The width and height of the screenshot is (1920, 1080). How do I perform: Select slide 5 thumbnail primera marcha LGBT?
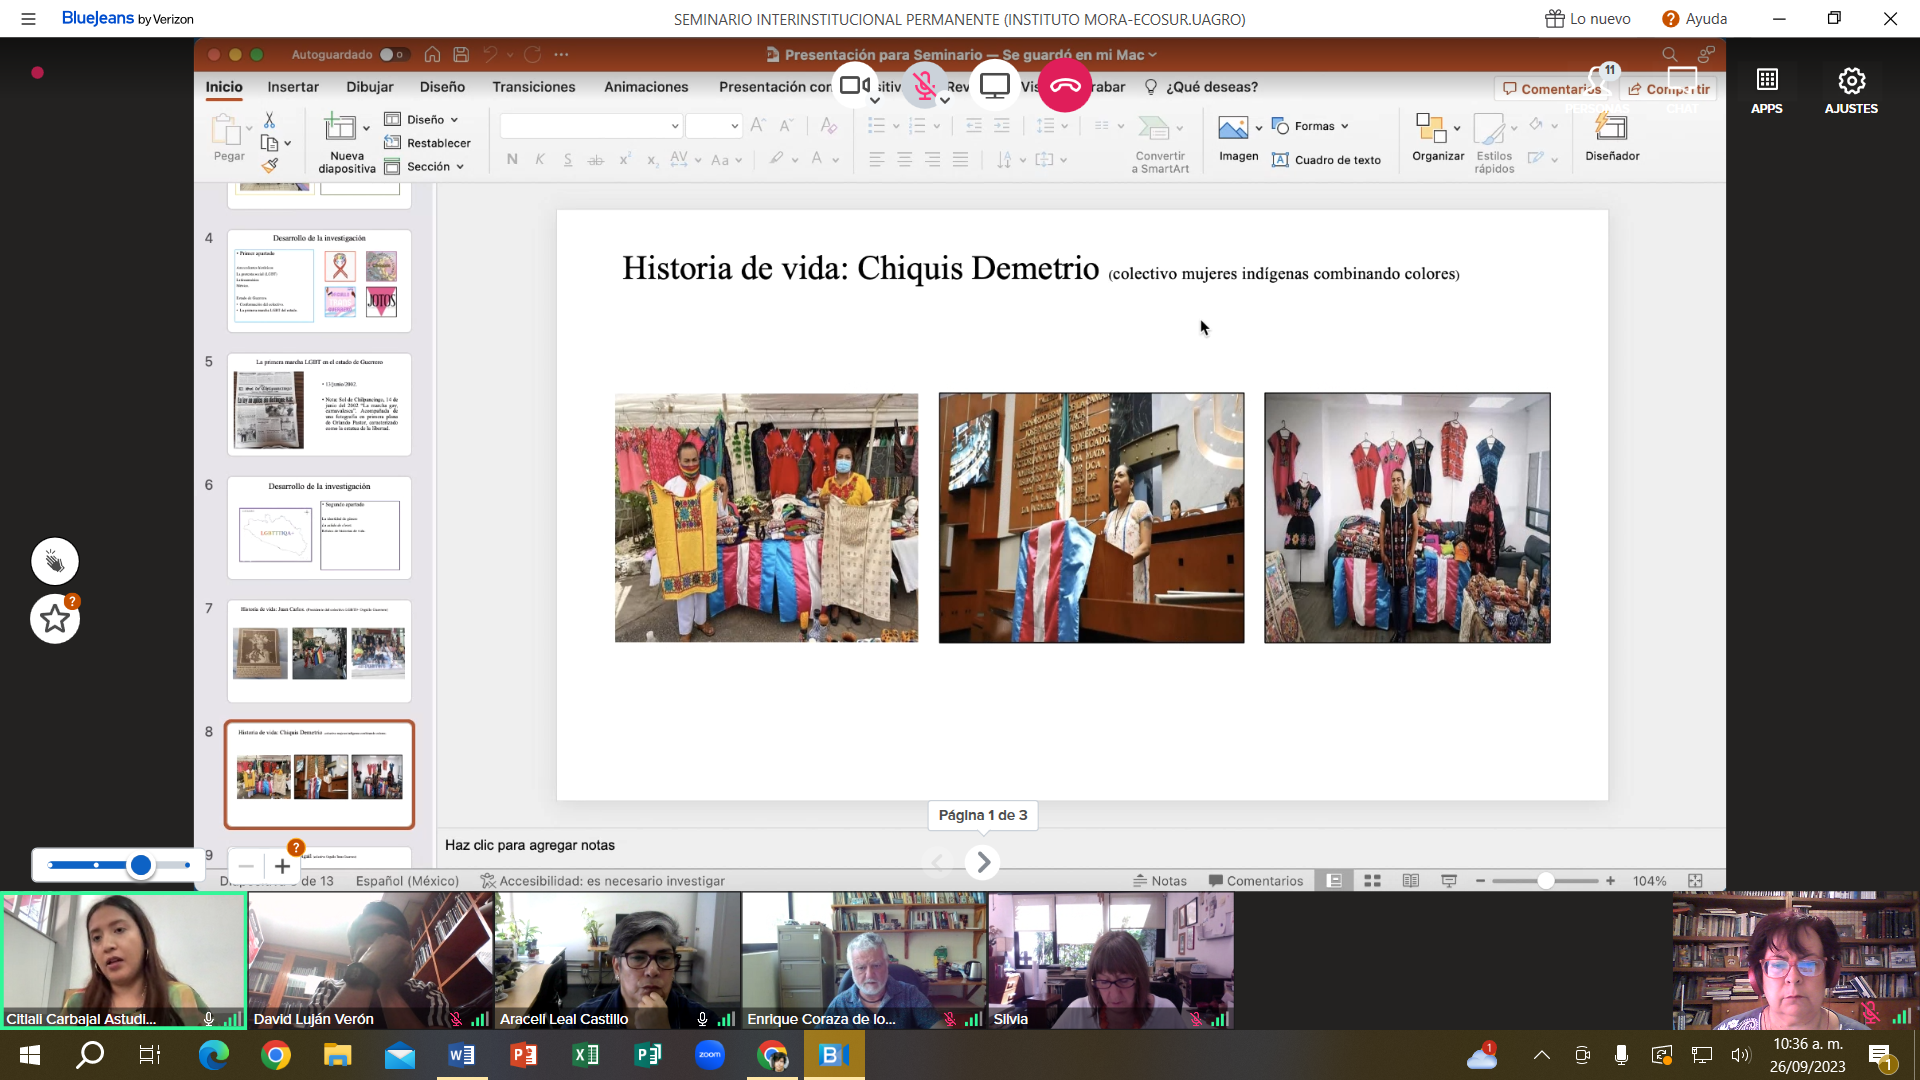[319, 404]
